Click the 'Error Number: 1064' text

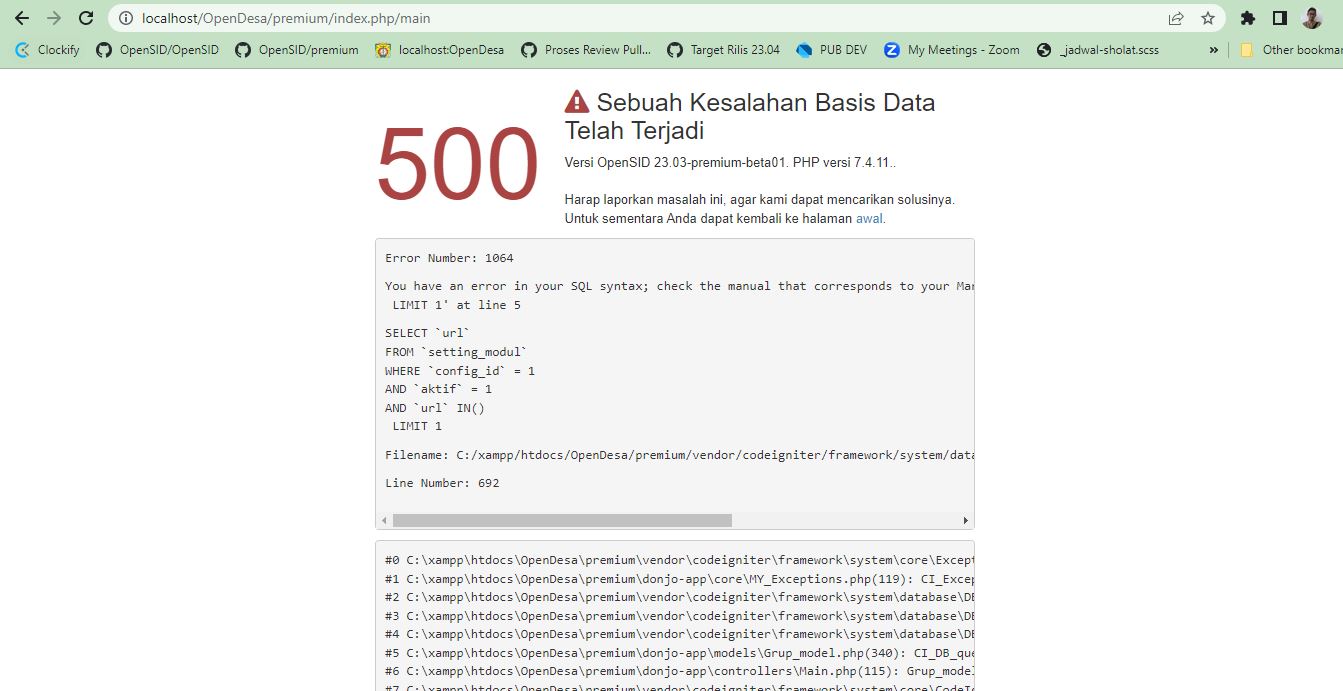pos(449,258)
